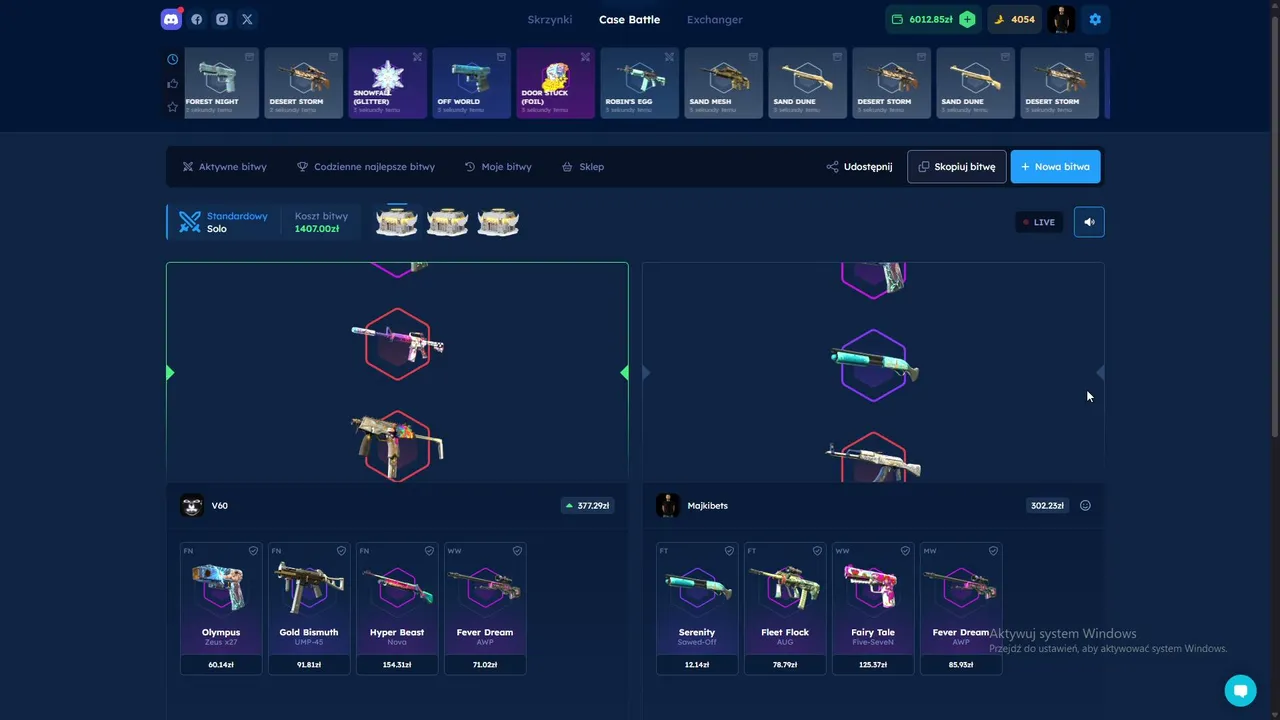Show recent drops with the clock icon

point(173,59)
